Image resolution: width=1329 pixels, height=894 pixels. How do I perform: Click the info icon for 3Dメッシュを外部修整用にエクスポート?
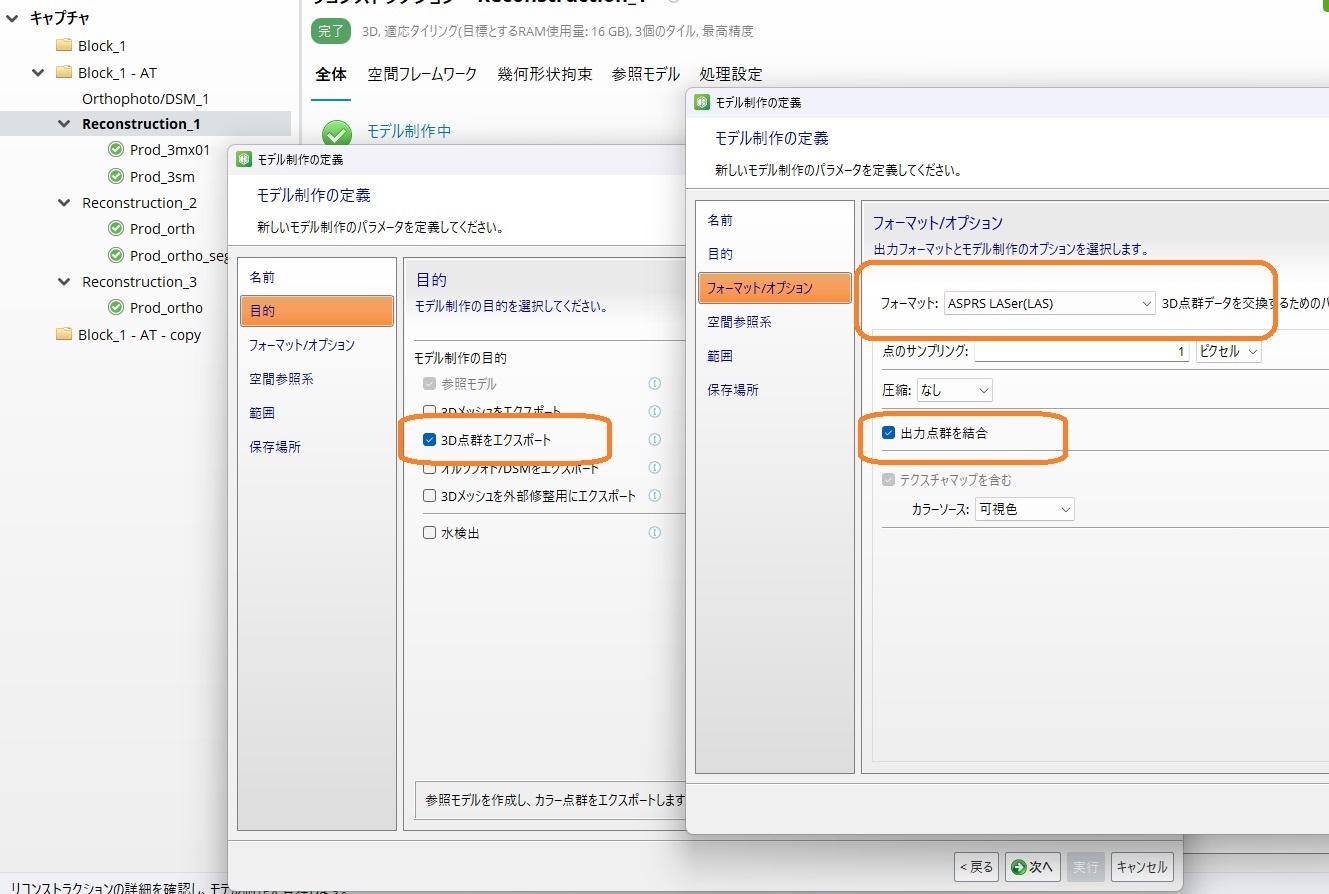coord(655,495)
